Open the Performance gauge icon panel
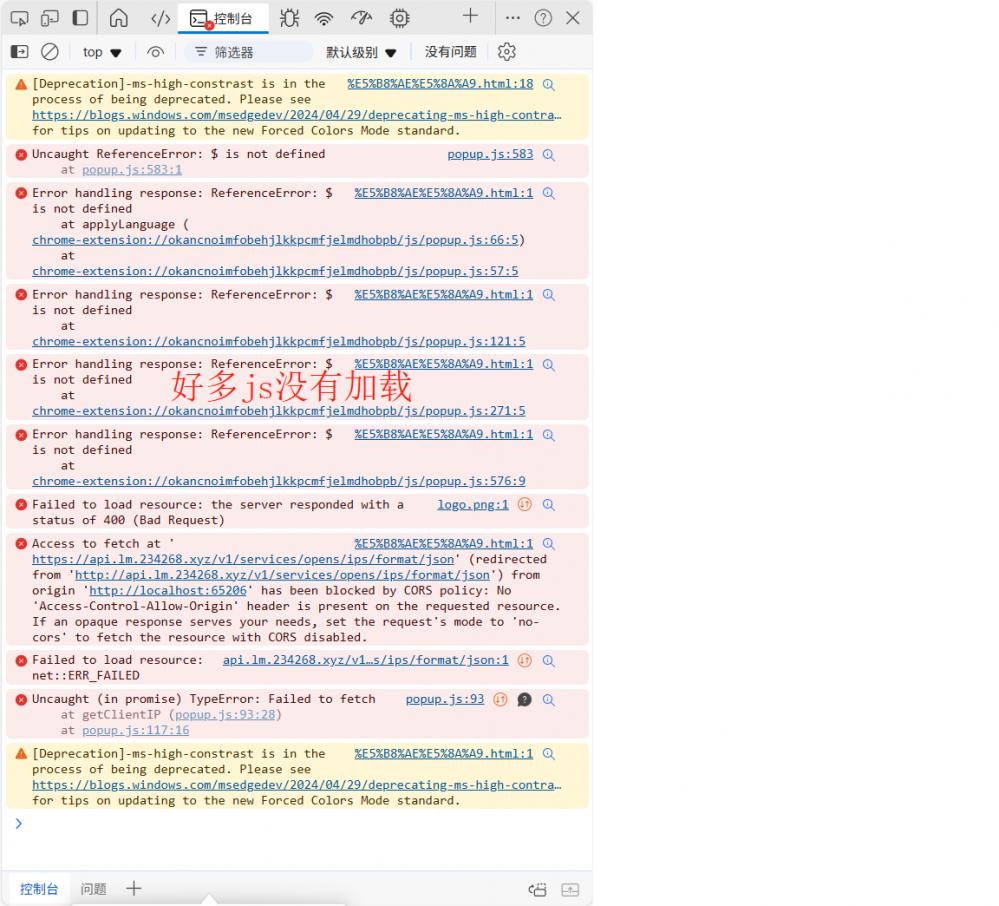Screen dimensions: 999x906 361,18
